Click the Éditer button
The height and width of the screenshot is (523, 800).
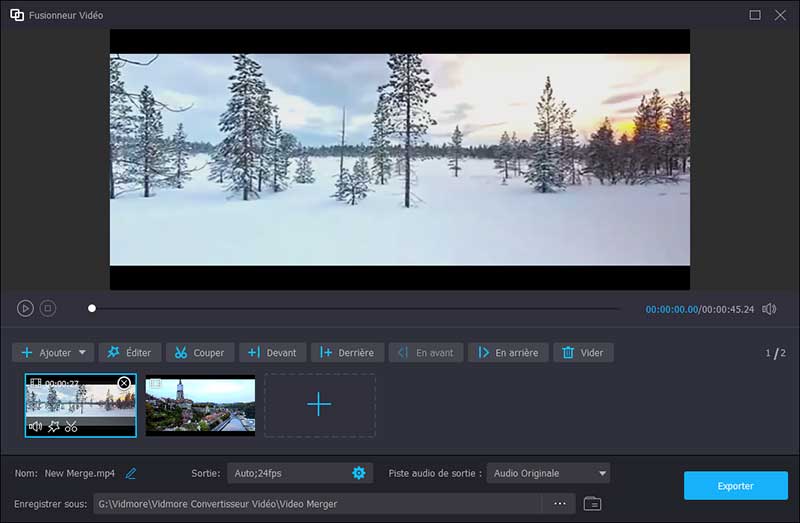click(x=129, y=353)
